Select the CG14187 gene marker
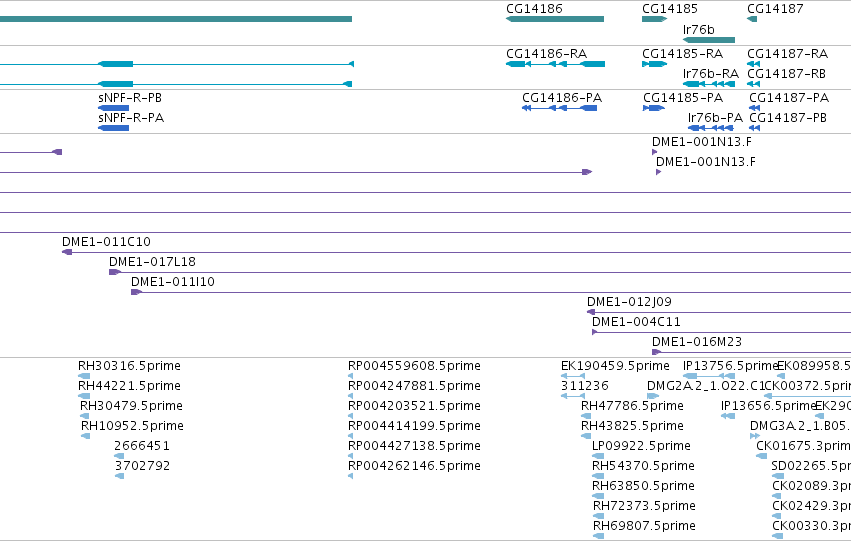851x541 pixels. point(752,19)
